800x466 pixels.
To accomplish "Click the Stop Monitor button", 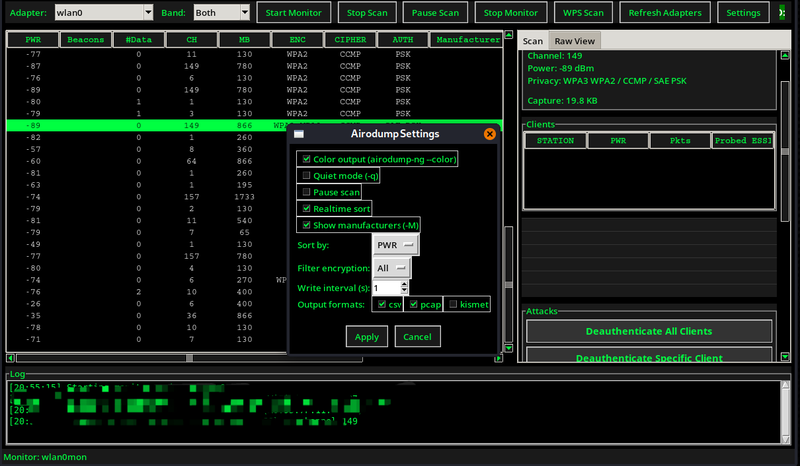I will (x=511, y=13).
